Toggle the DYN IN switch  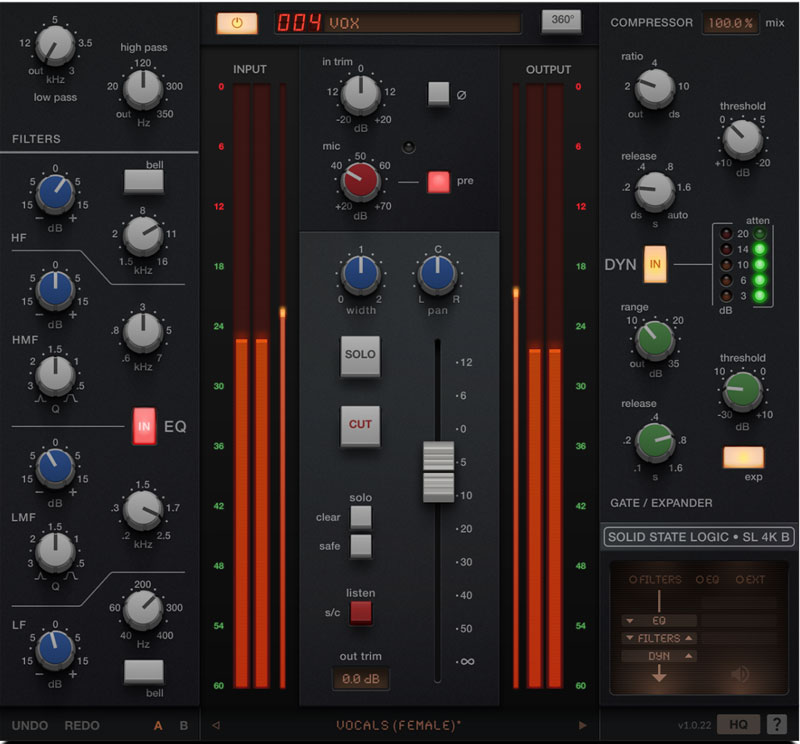(x=655, y=264)
